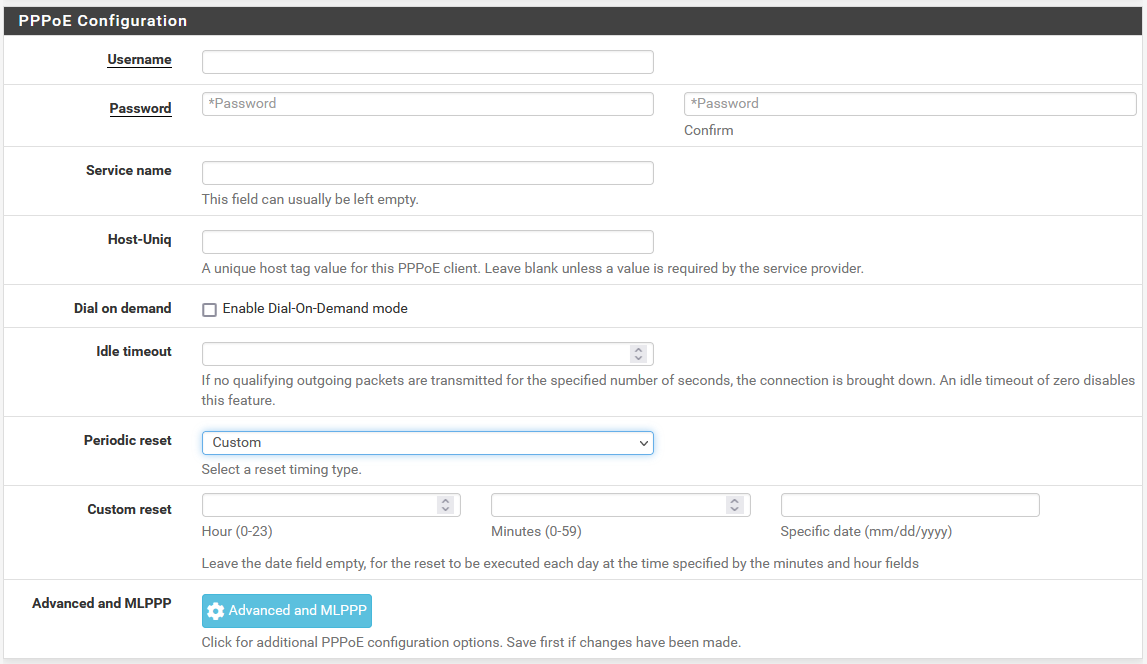Decrement the Hour value using down arrow
This screenshot has width=1147, height=664.
pos(445,509)
